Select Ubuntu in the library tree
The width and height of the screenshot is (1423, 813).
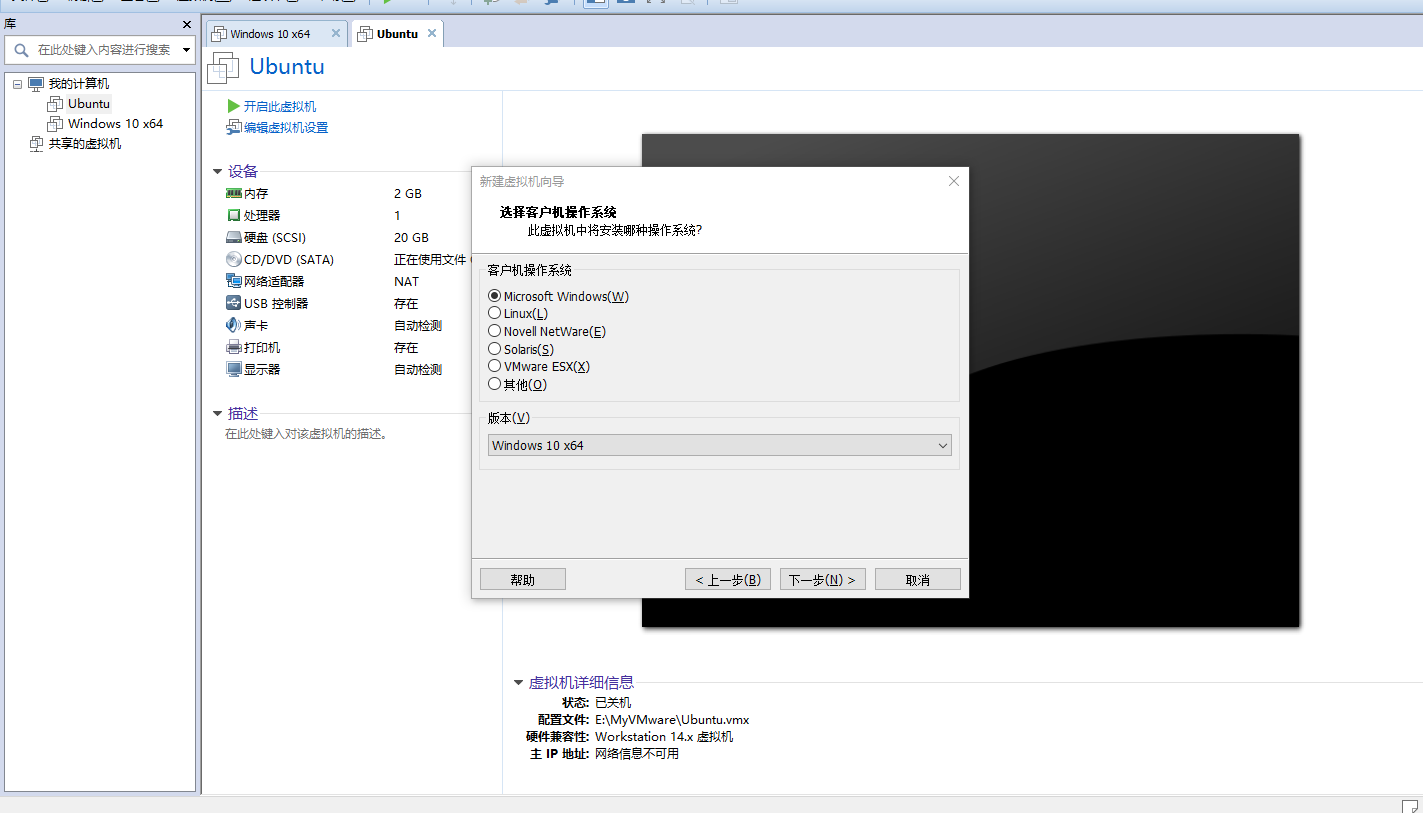click(x=89, y=104)
